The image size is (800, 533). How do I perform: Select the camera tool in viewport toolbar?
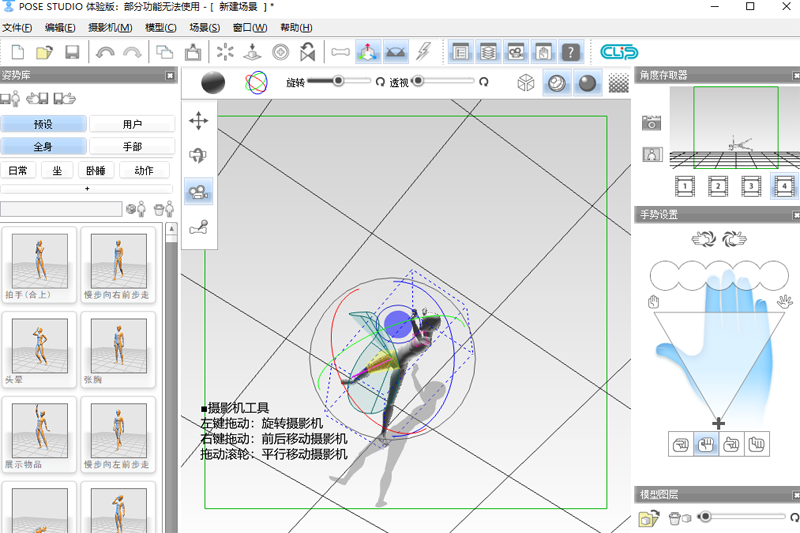click(x=199, y=191)
